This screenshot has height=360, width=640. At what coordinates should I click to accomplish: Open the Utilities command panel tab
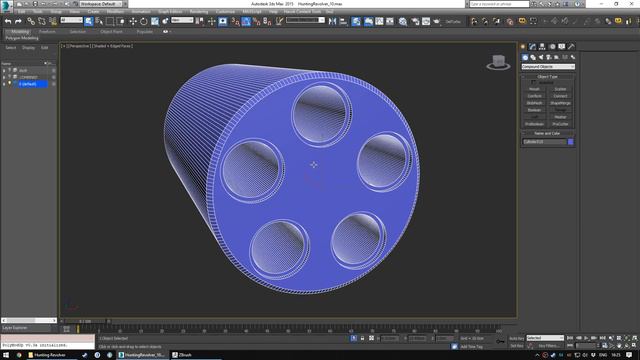click(571, 47)
